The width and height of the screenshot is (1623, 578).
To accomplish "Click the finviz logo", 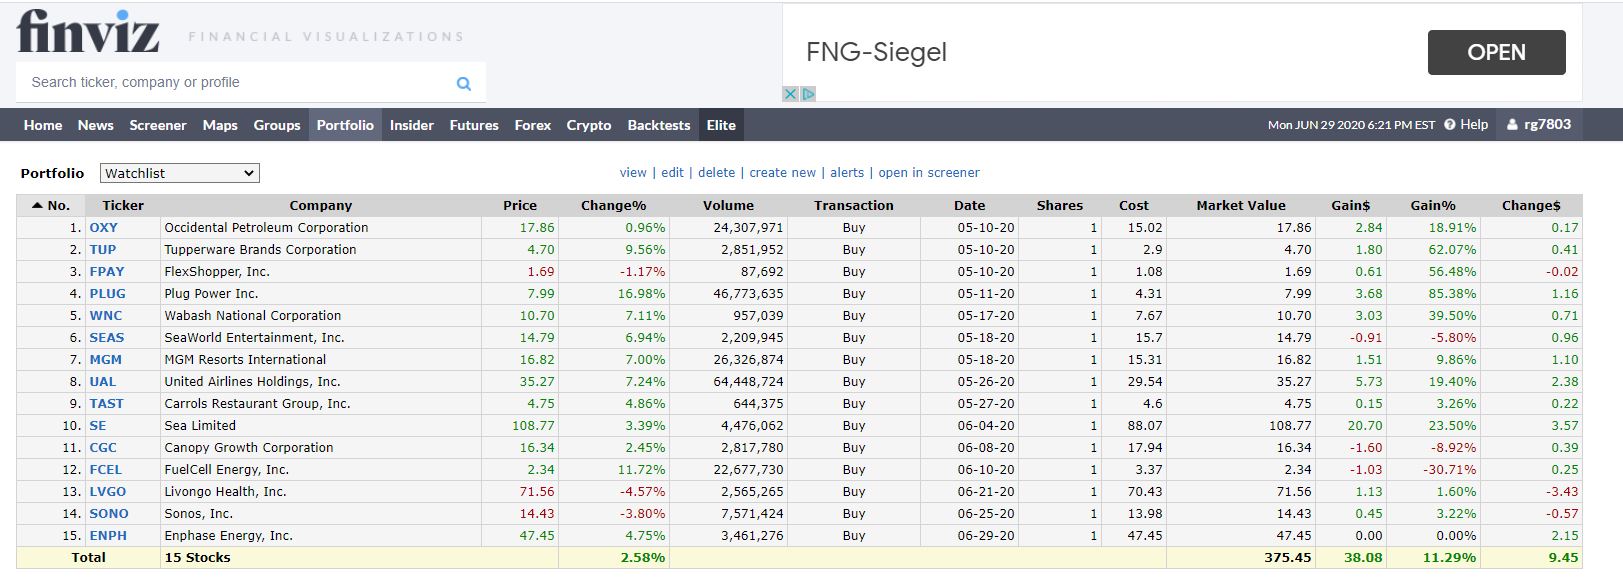I will pos(88,32).
